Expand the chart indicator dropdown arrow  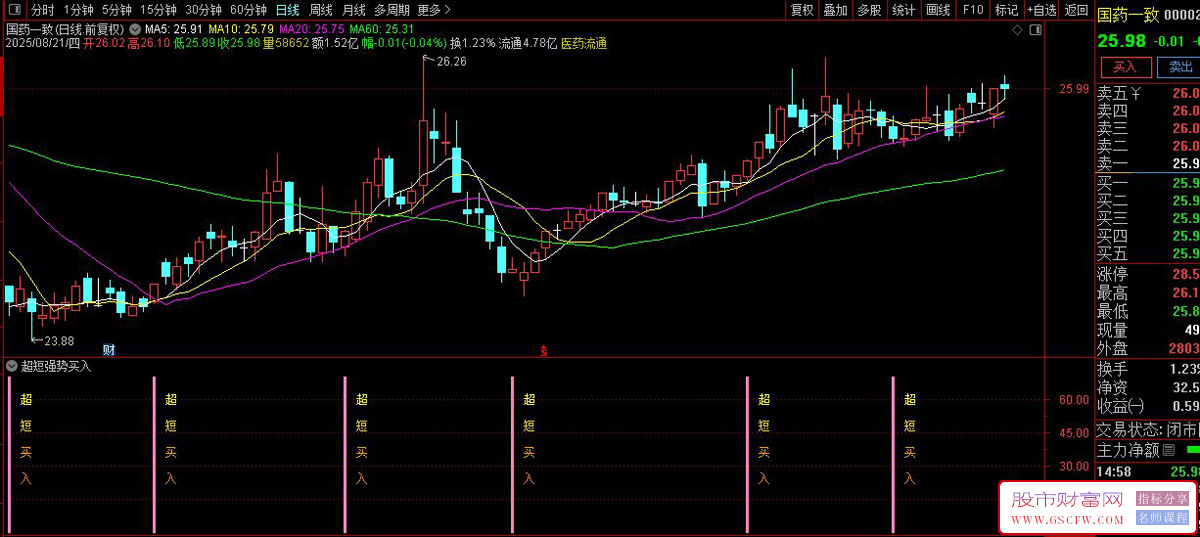[134, 30]
